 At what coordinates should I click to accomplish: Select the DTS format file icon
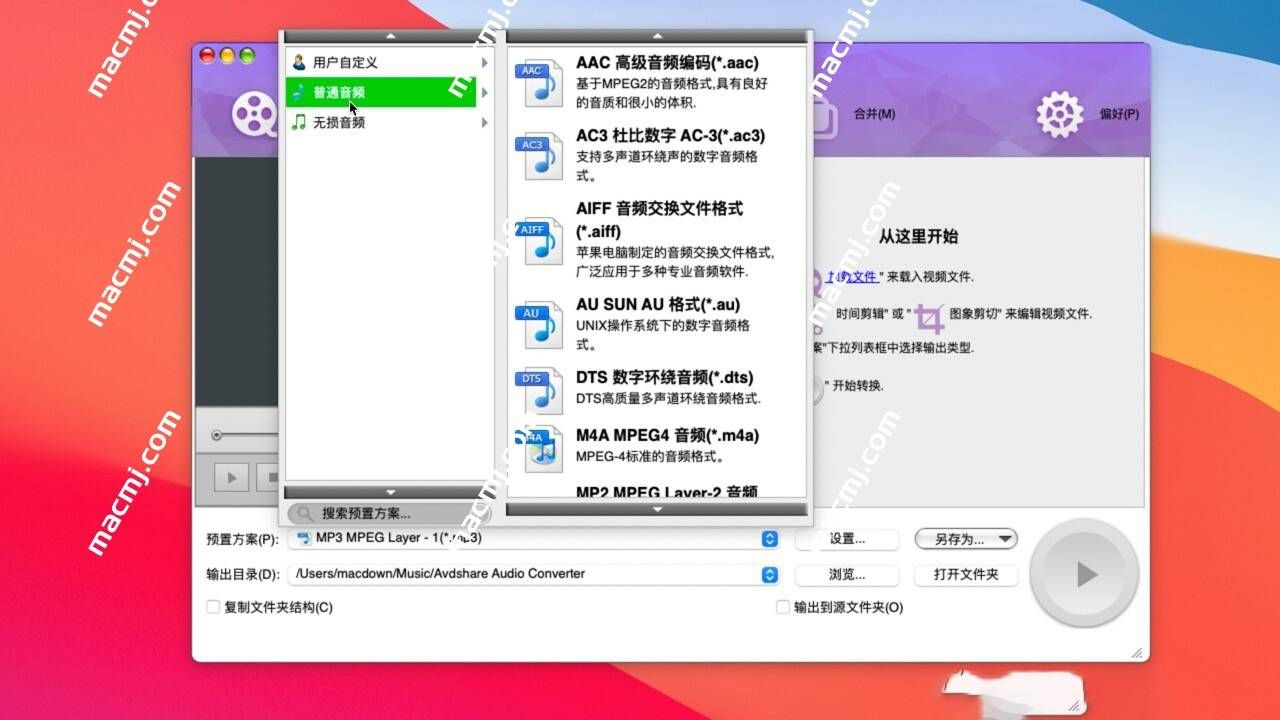pyautogui.click(x=538, y=391)
